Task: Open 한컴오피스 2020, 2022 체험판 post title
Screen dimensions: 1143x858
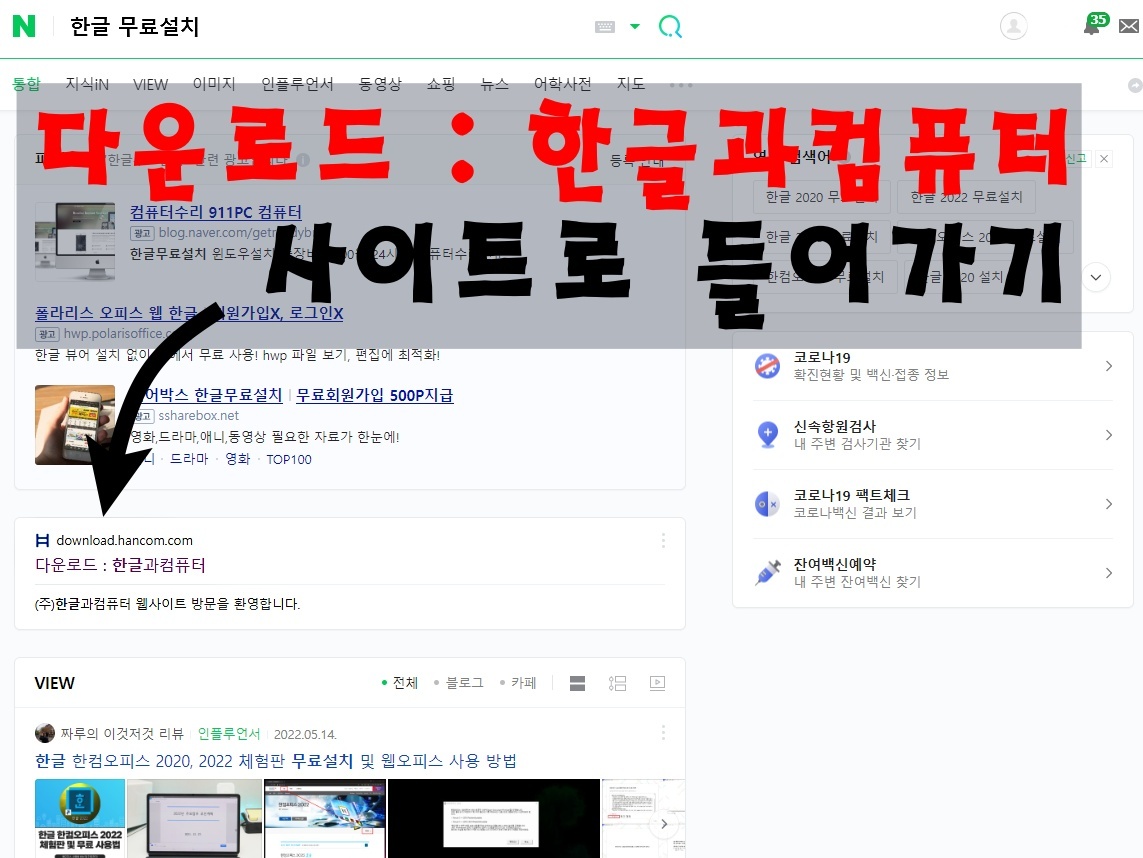Action: click(276, 761)
